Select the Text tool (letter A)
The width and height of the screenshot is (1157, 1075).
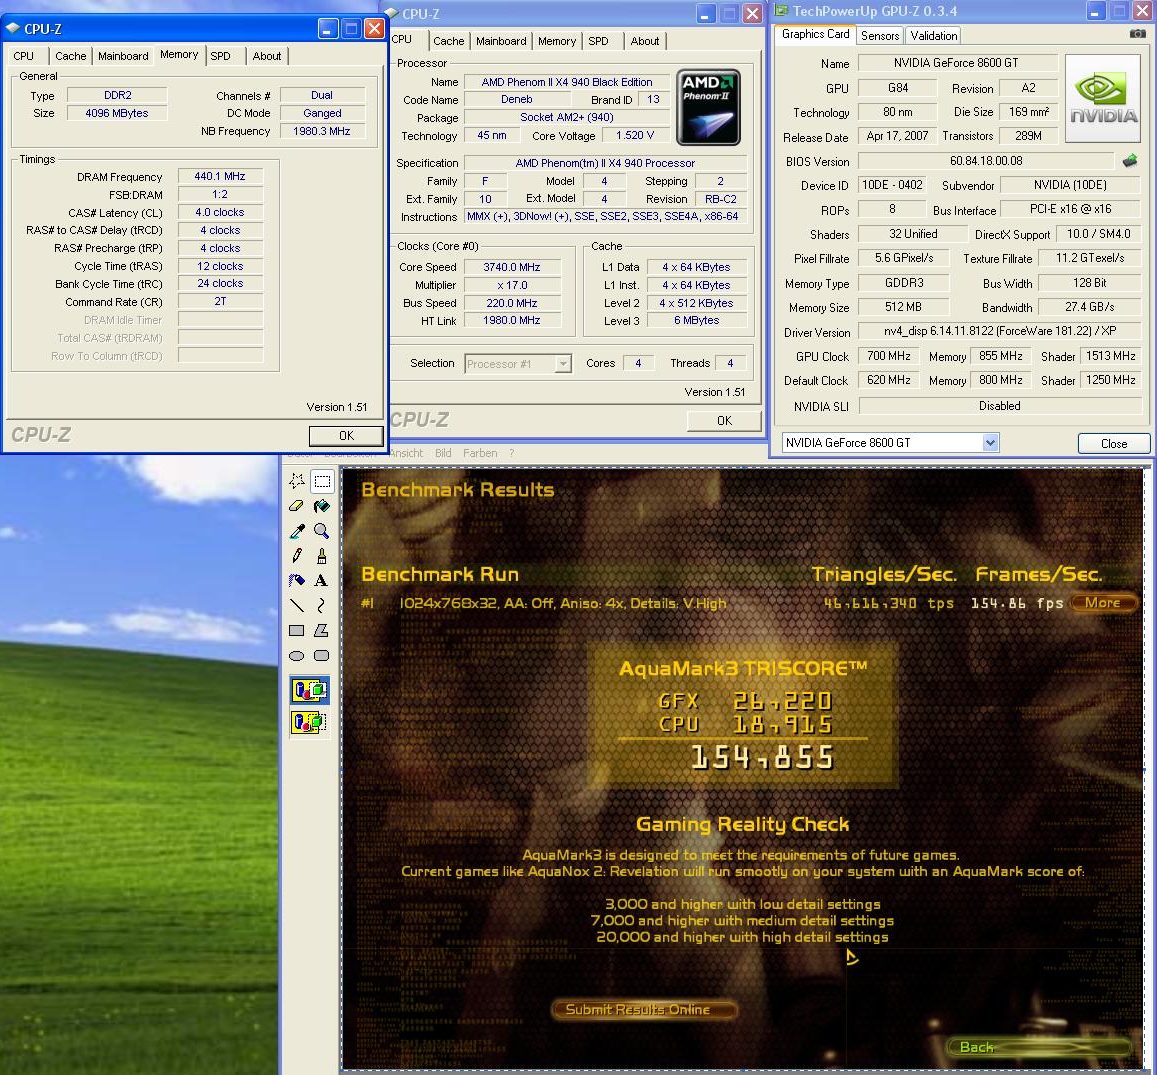click(322, 581)
